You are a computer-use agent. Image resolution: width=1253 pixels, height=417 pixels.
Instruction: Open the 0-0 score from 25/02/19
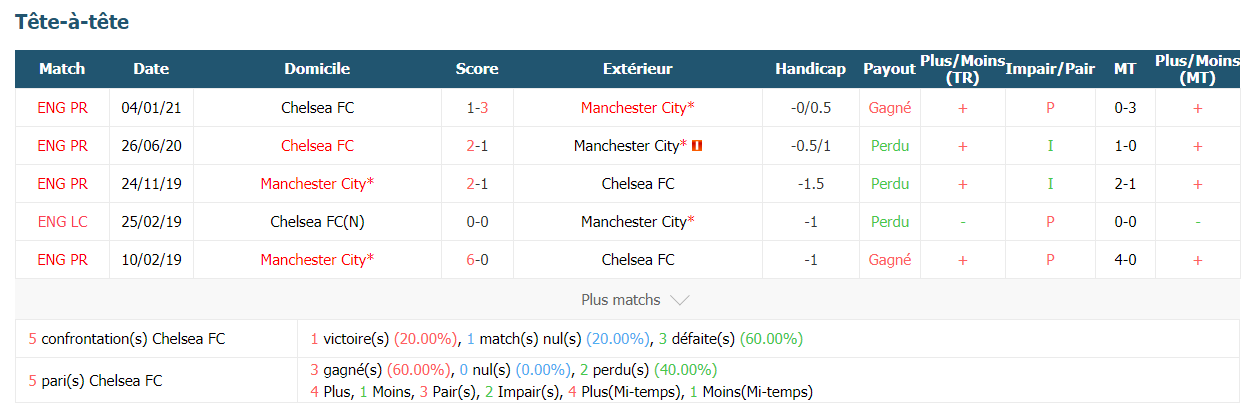477,222
